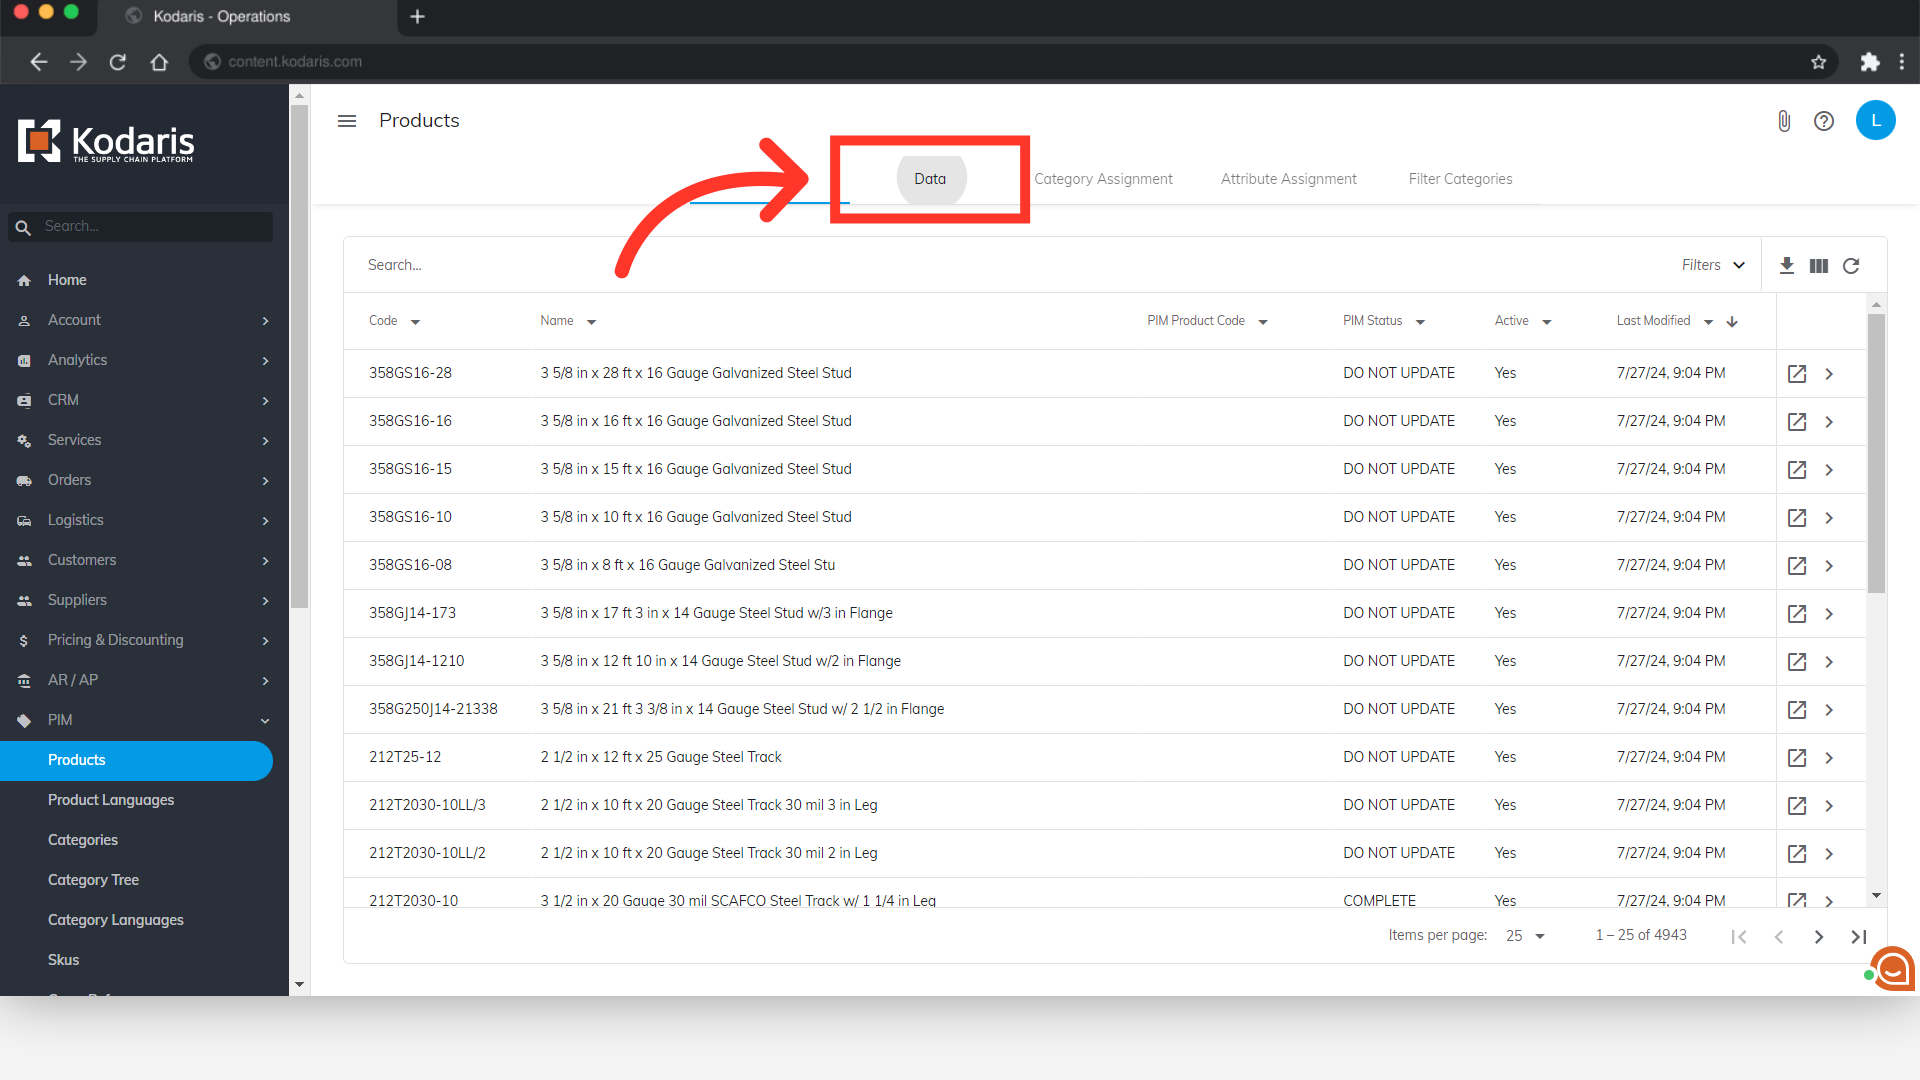Toggle the hamburger navigation menu
Screen dimensions: 1920x1080
click(x=347, y=121)
